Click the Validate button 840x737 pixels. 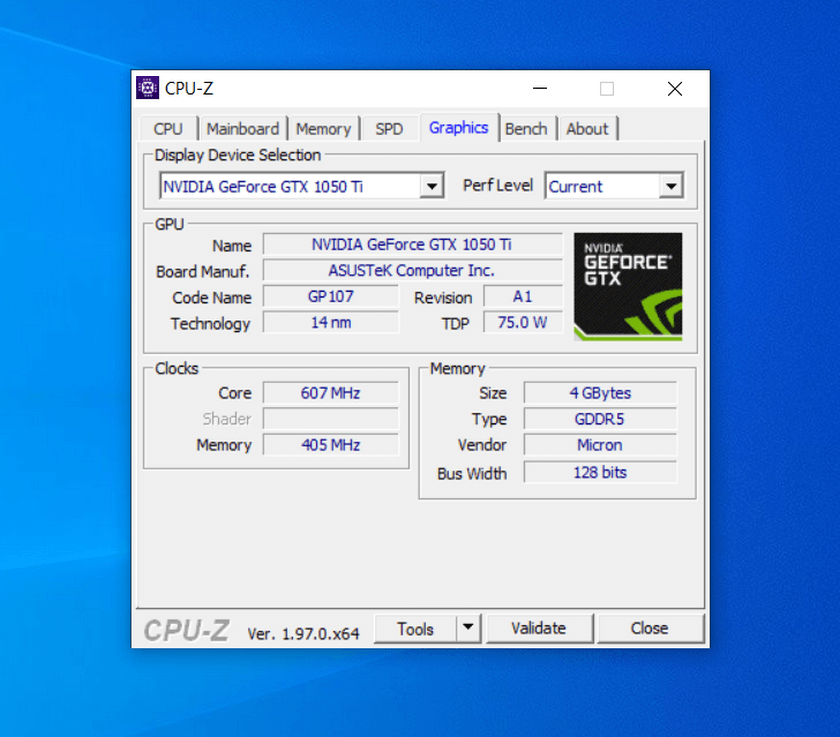[538, 628]
